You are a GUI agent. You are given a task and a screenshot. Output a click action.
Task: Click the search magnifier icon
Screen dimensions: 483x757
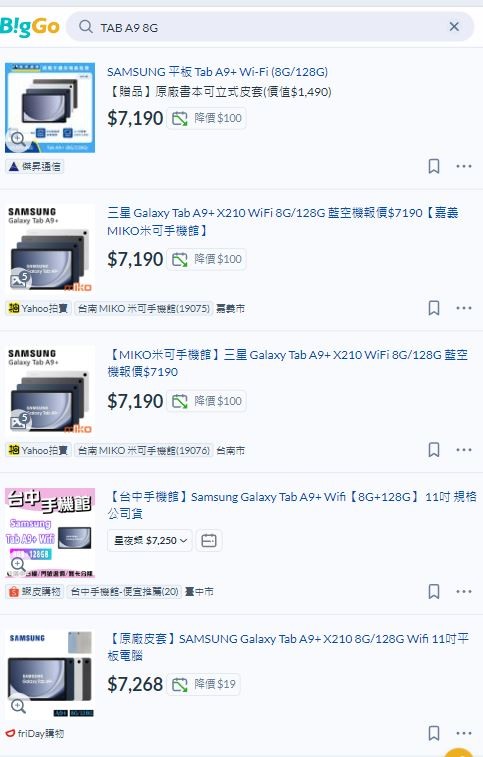click(x=85, y=27)
